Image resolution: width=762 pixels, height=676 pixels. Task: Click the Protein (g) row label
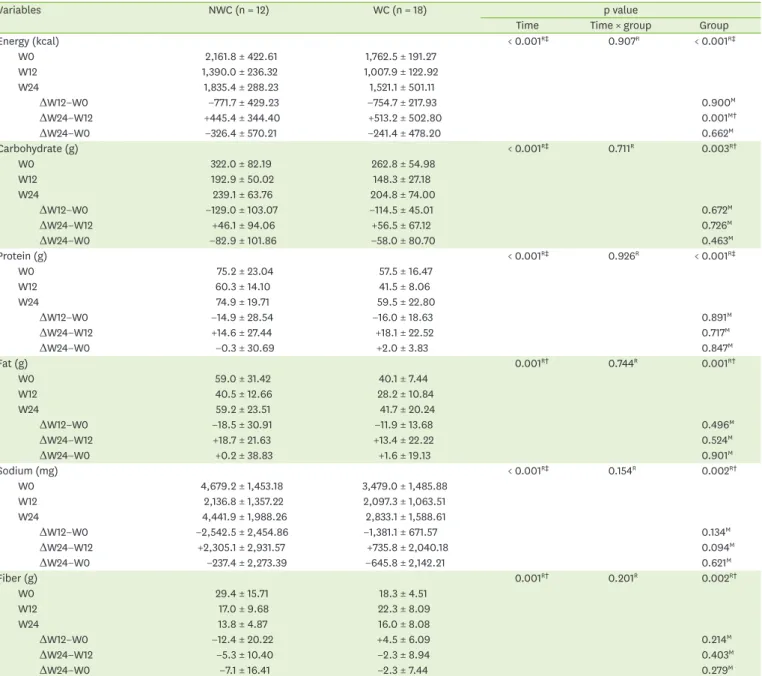pos(23,256)
